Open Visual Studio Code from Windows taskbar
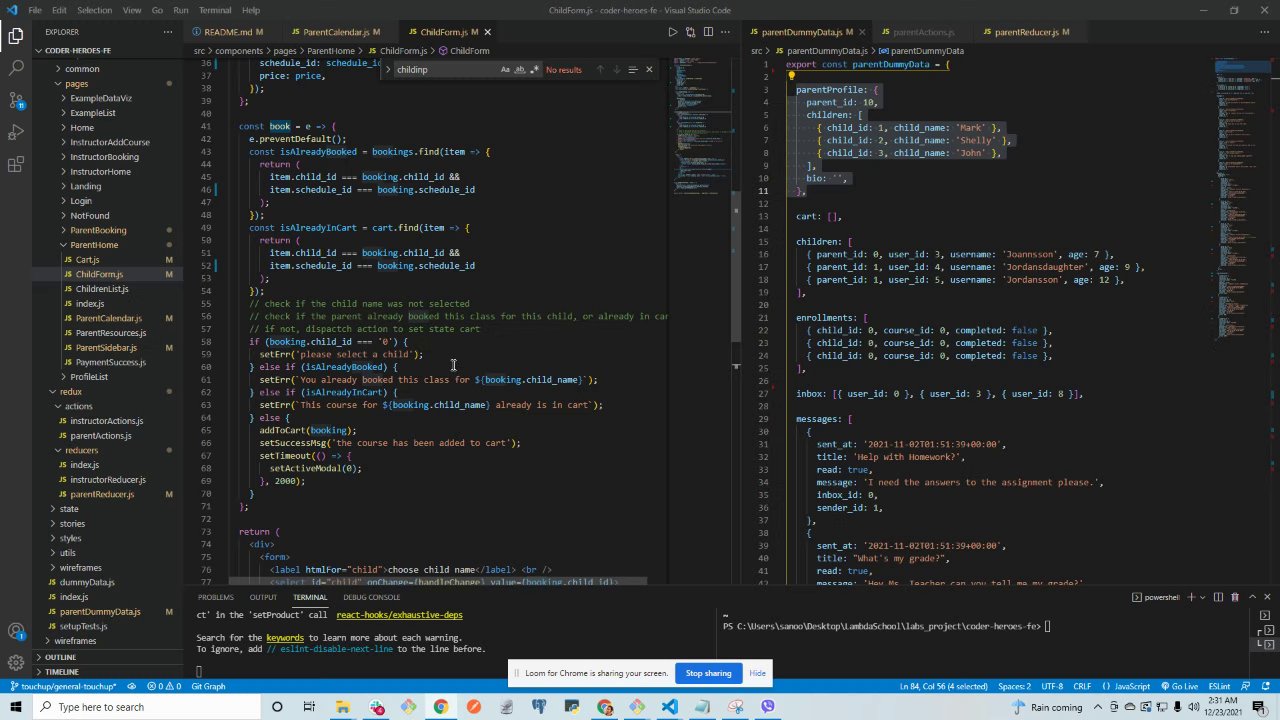The width and height of the screenshot is (1280, 720). click(x=669, y=707)
